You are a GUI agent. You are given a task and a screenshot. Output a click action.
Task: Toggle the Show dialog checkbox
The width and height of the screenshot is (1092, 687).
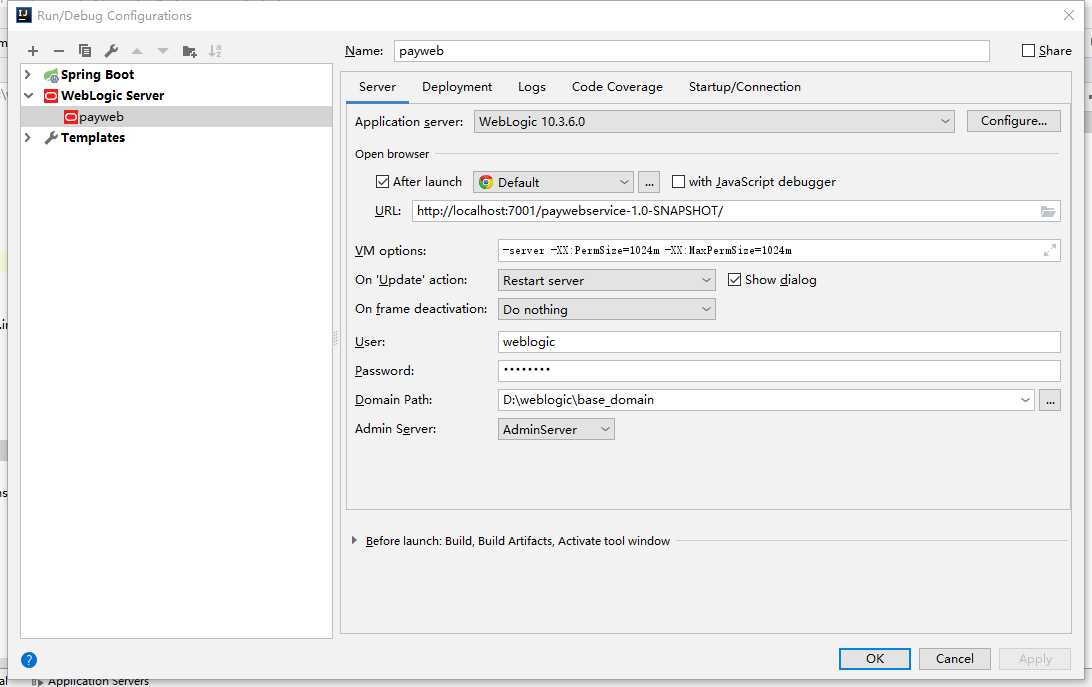coord(734,279)
